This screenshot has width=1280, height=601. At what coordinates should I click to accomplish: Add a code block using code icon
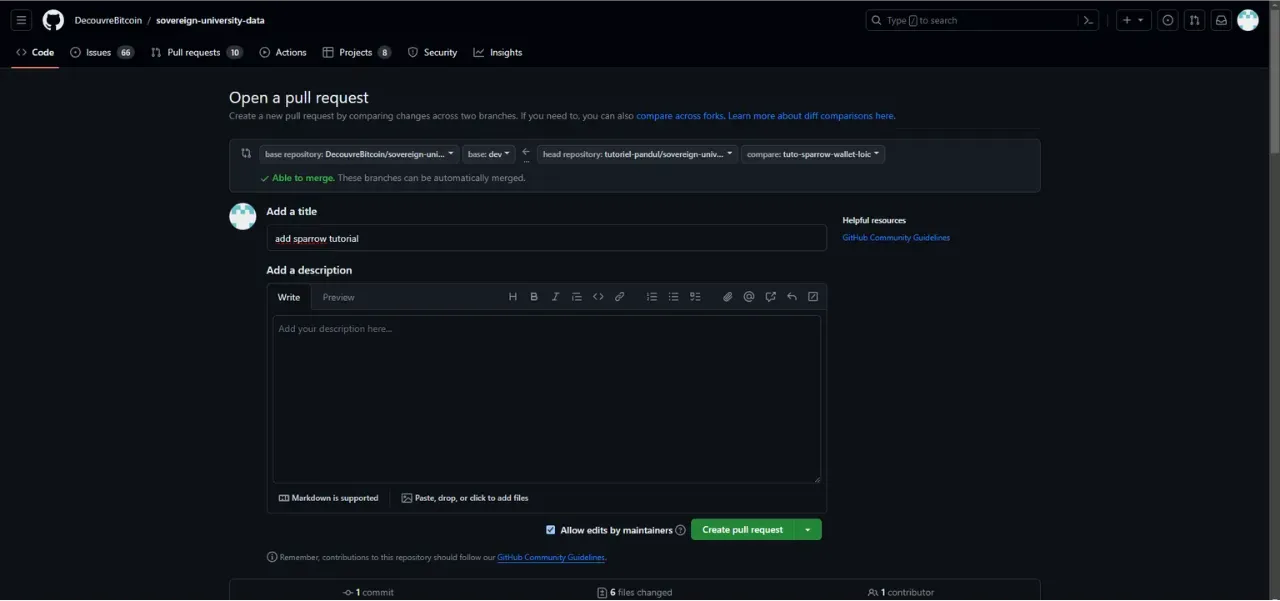598,297
